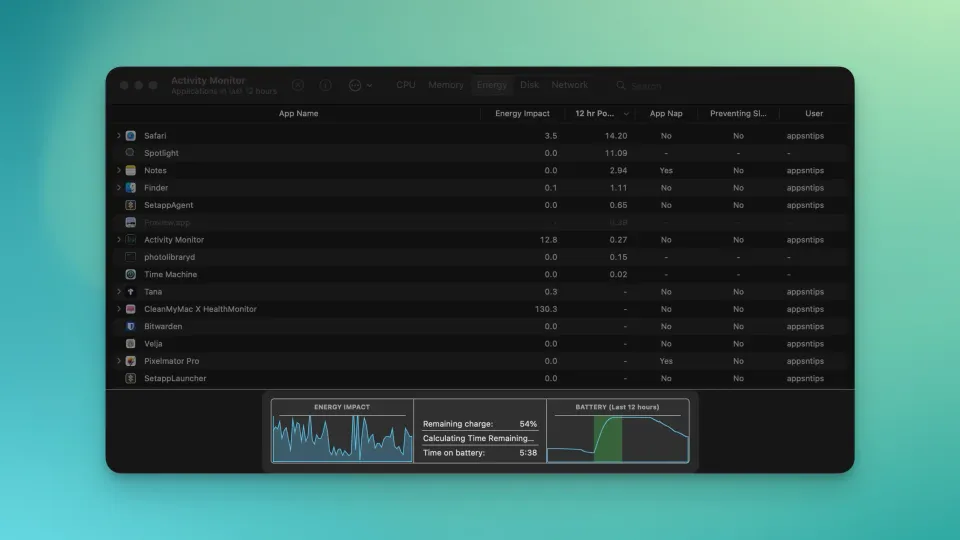Click the SetappAgent app icon
This screenshot has width=960, height=540.
pos(131,205)
